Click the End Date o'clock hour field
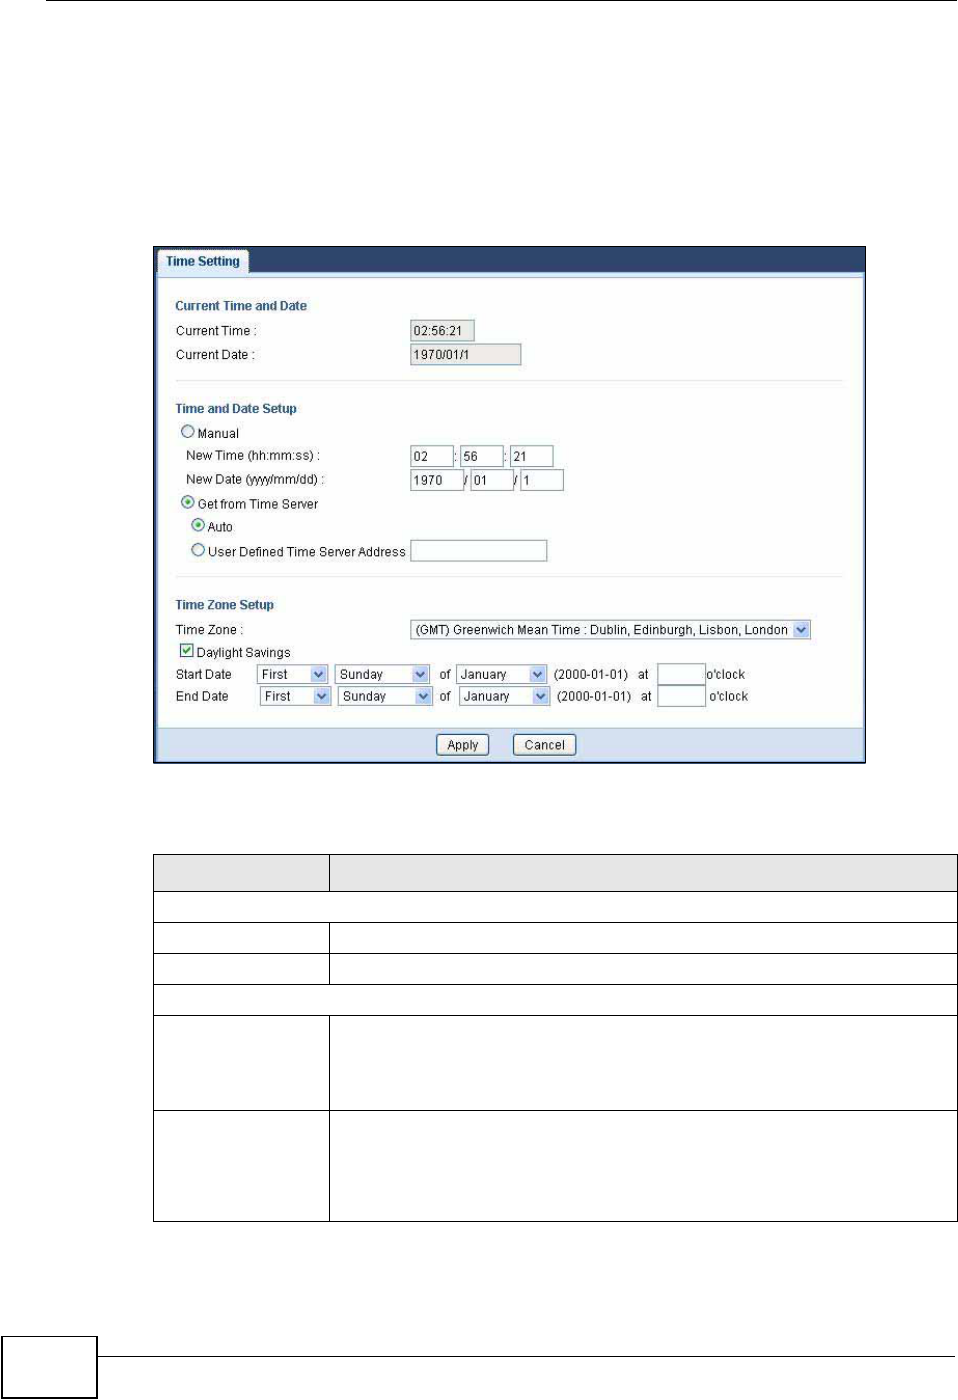This screenshot has width=958, height=1400. pos(682,697)
